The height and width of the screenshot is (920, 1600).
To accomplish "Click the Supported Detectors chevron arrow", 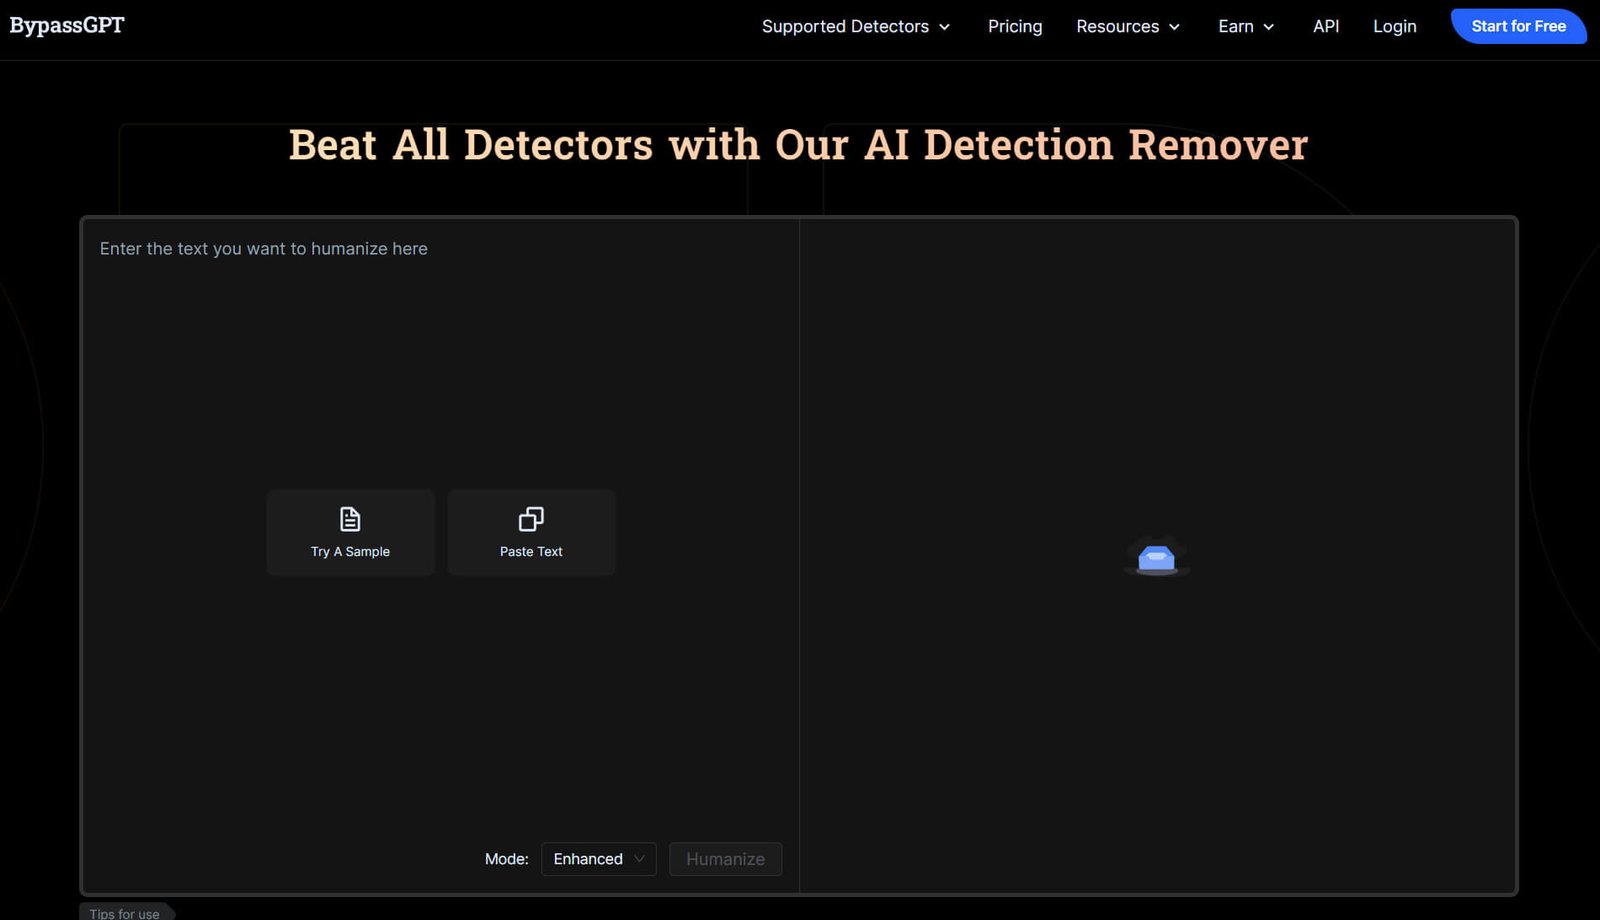I will pyautogui.click(x=944, y=27).
